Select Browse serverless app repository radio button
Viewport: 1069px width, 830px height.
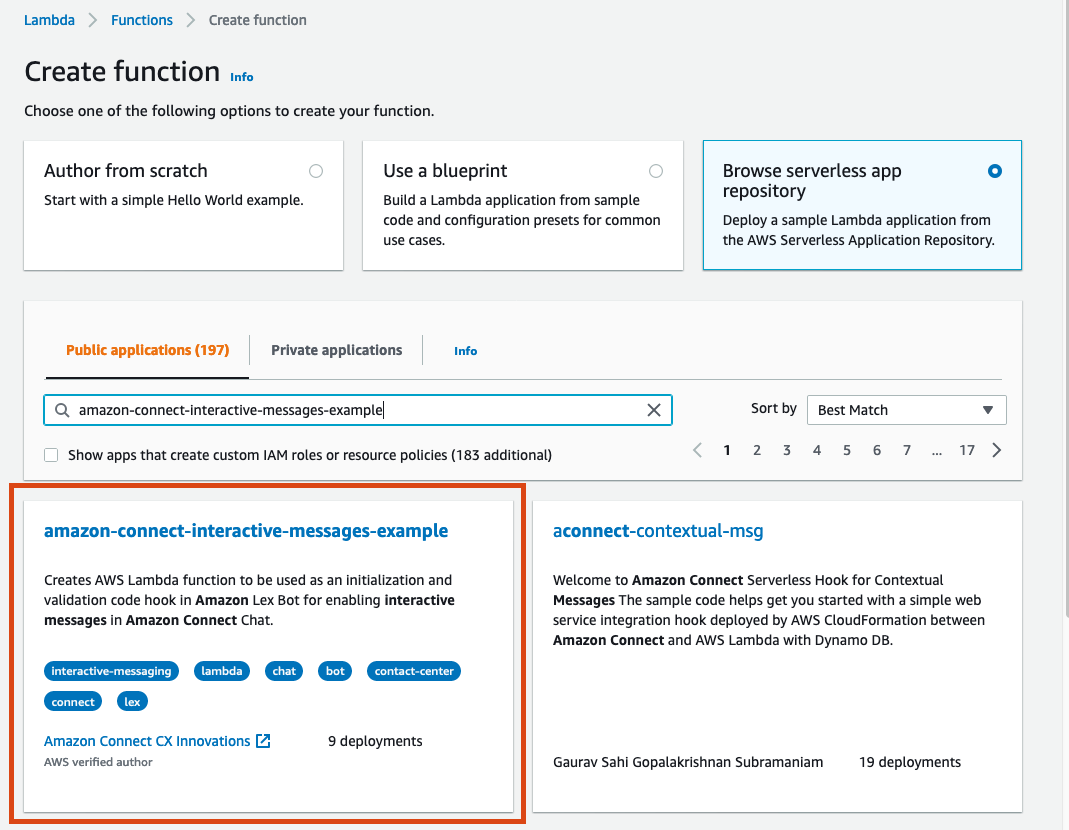(995, 171)
